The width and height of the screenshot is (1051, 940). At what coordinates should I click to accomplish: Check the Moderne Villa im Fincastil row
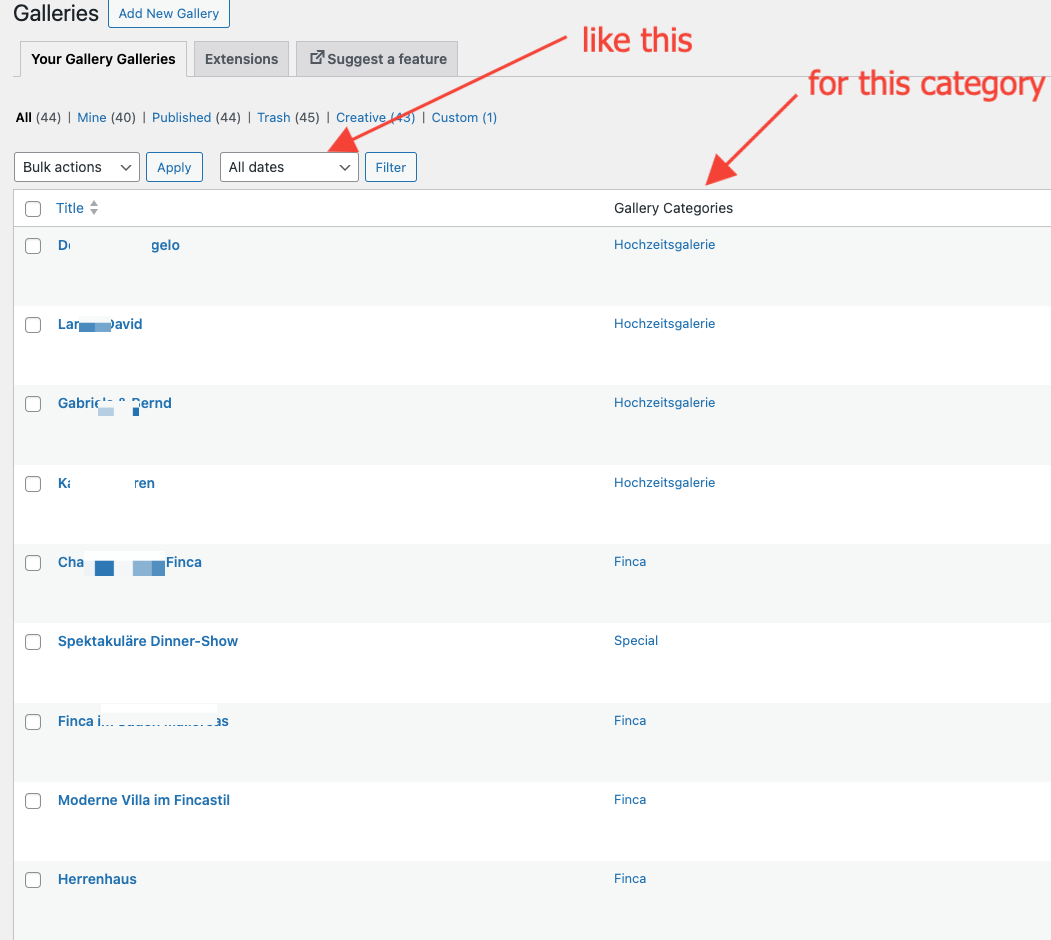pos(33,801)
